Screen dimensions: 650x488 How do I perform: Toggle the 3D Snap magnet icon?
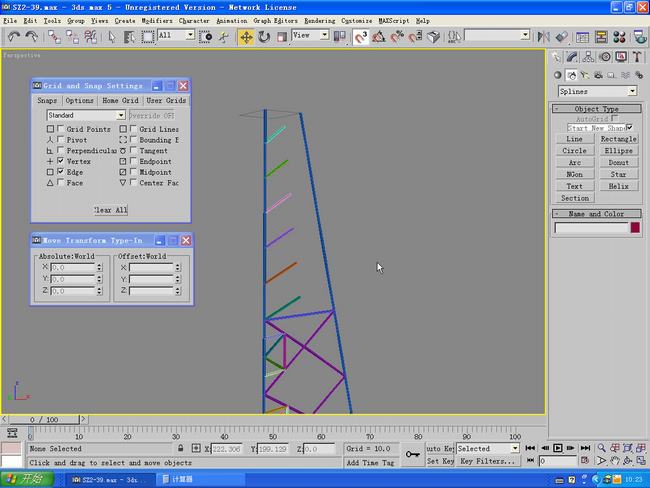point(361,37)
